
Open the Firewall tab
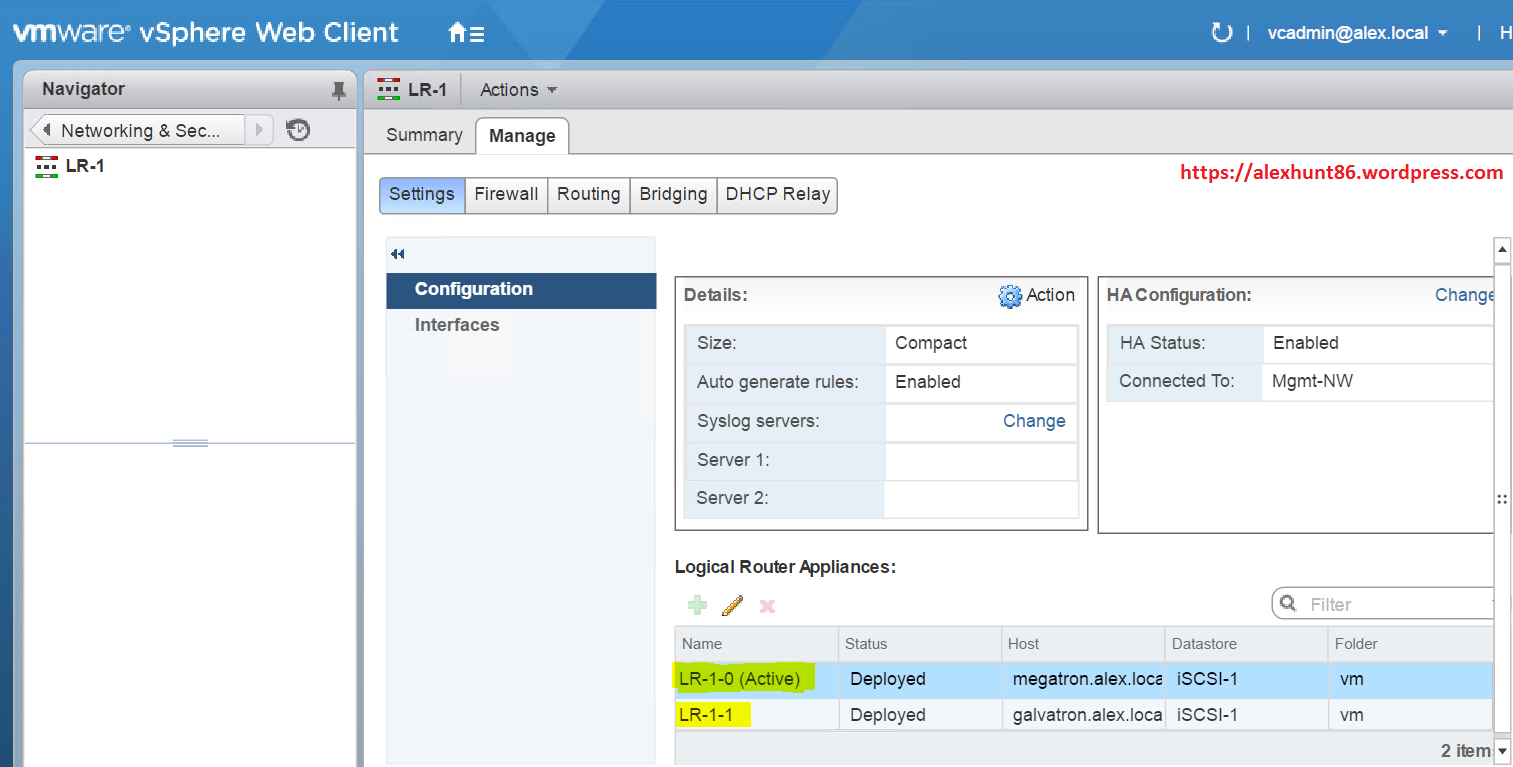click(506, 194)
